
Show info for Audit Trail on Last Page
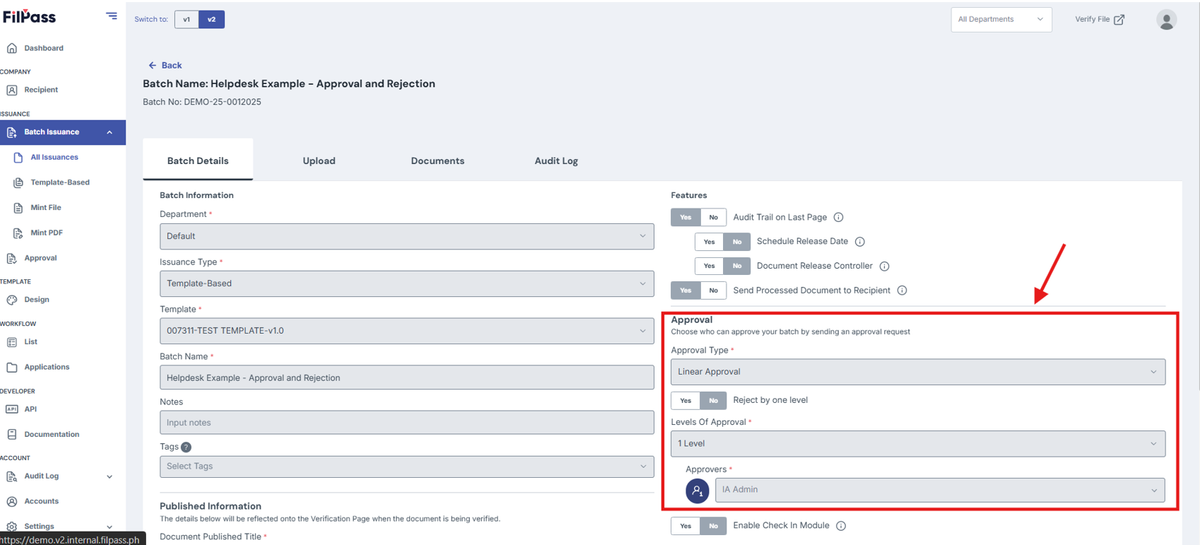pos(838,217)
